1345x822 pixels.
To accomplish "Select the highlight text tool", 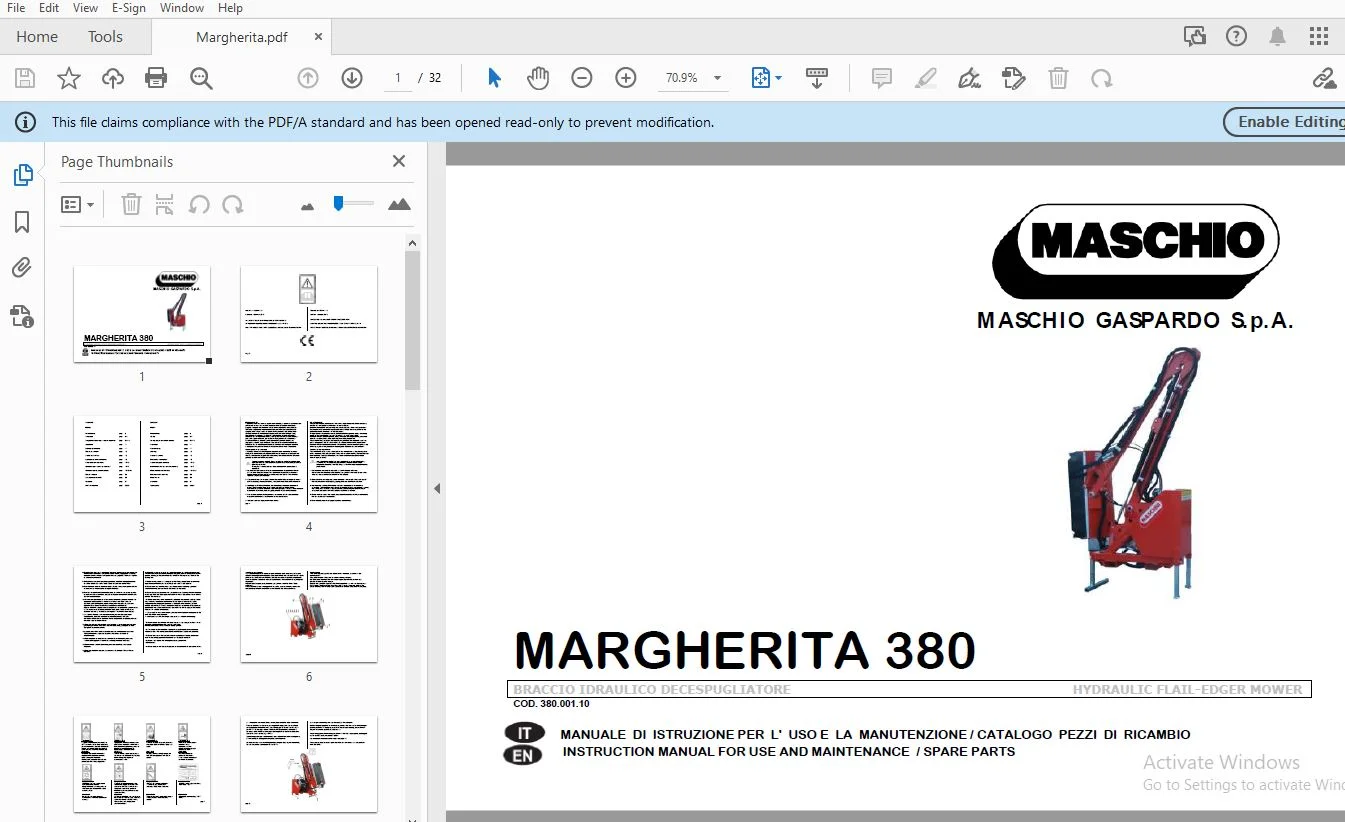I will click(x=926, y=78).
